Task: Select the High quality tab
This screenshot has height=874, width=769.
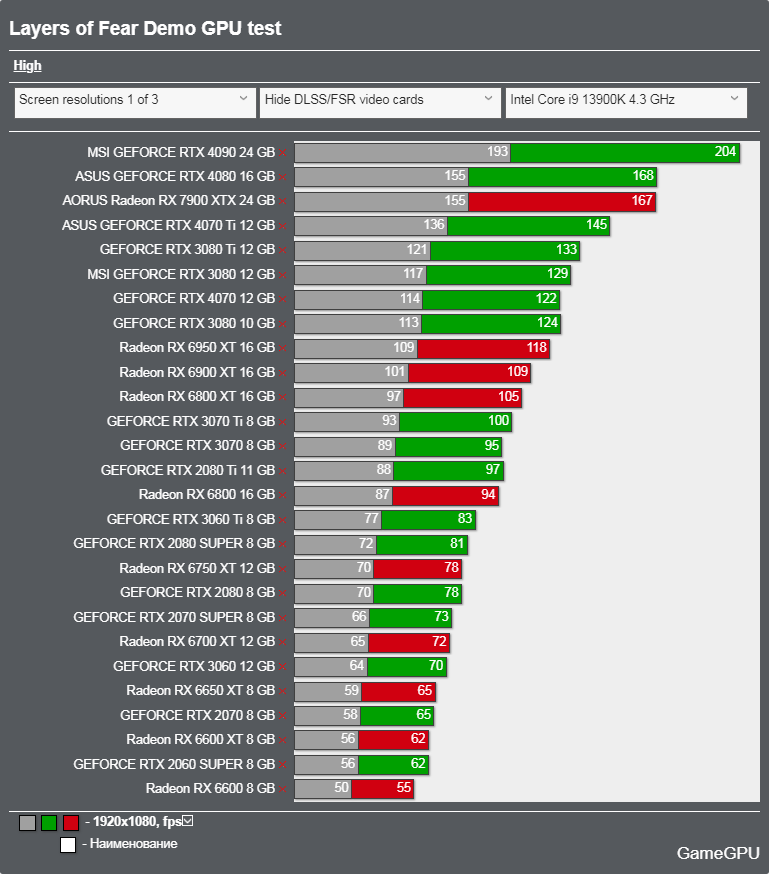Action: coord(27,66)
